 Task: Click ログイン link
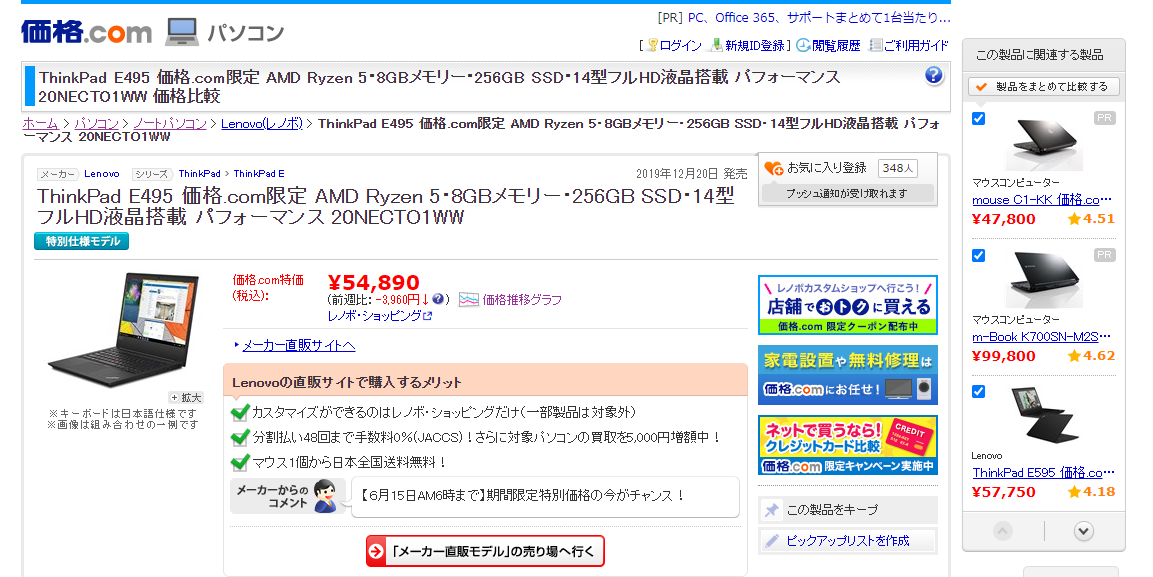(x=680, y=46)
